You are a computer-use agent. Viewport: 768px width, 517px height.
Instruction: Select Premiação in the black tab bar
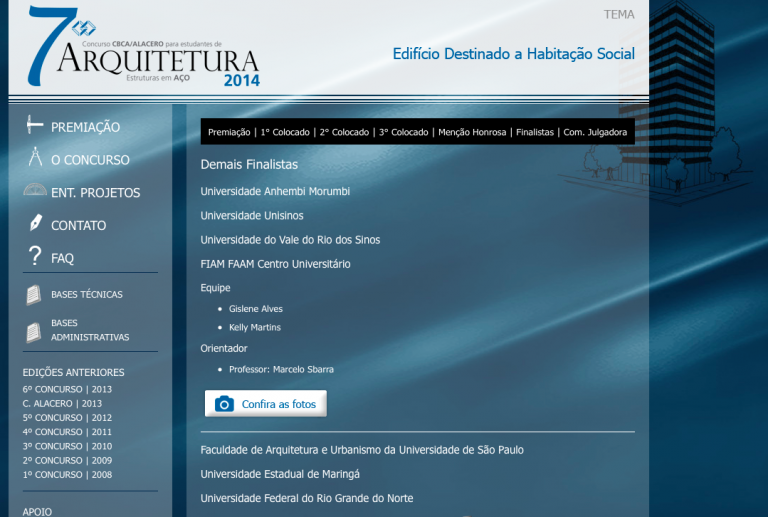click(x=229, y=132)
